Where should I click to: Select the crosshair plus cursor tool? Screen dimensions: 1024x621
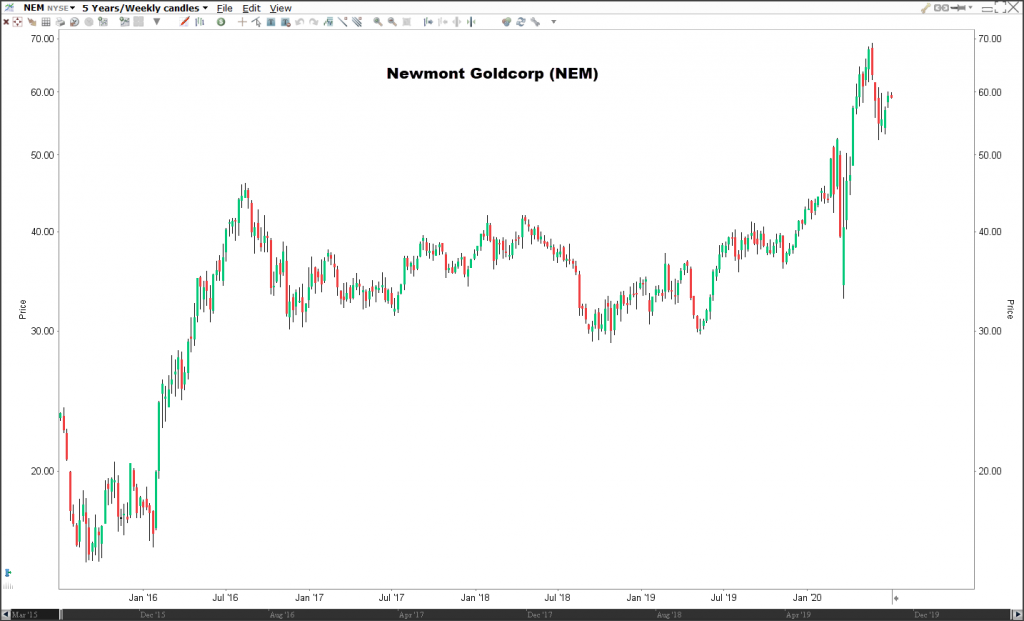click(x=242, y=22)
